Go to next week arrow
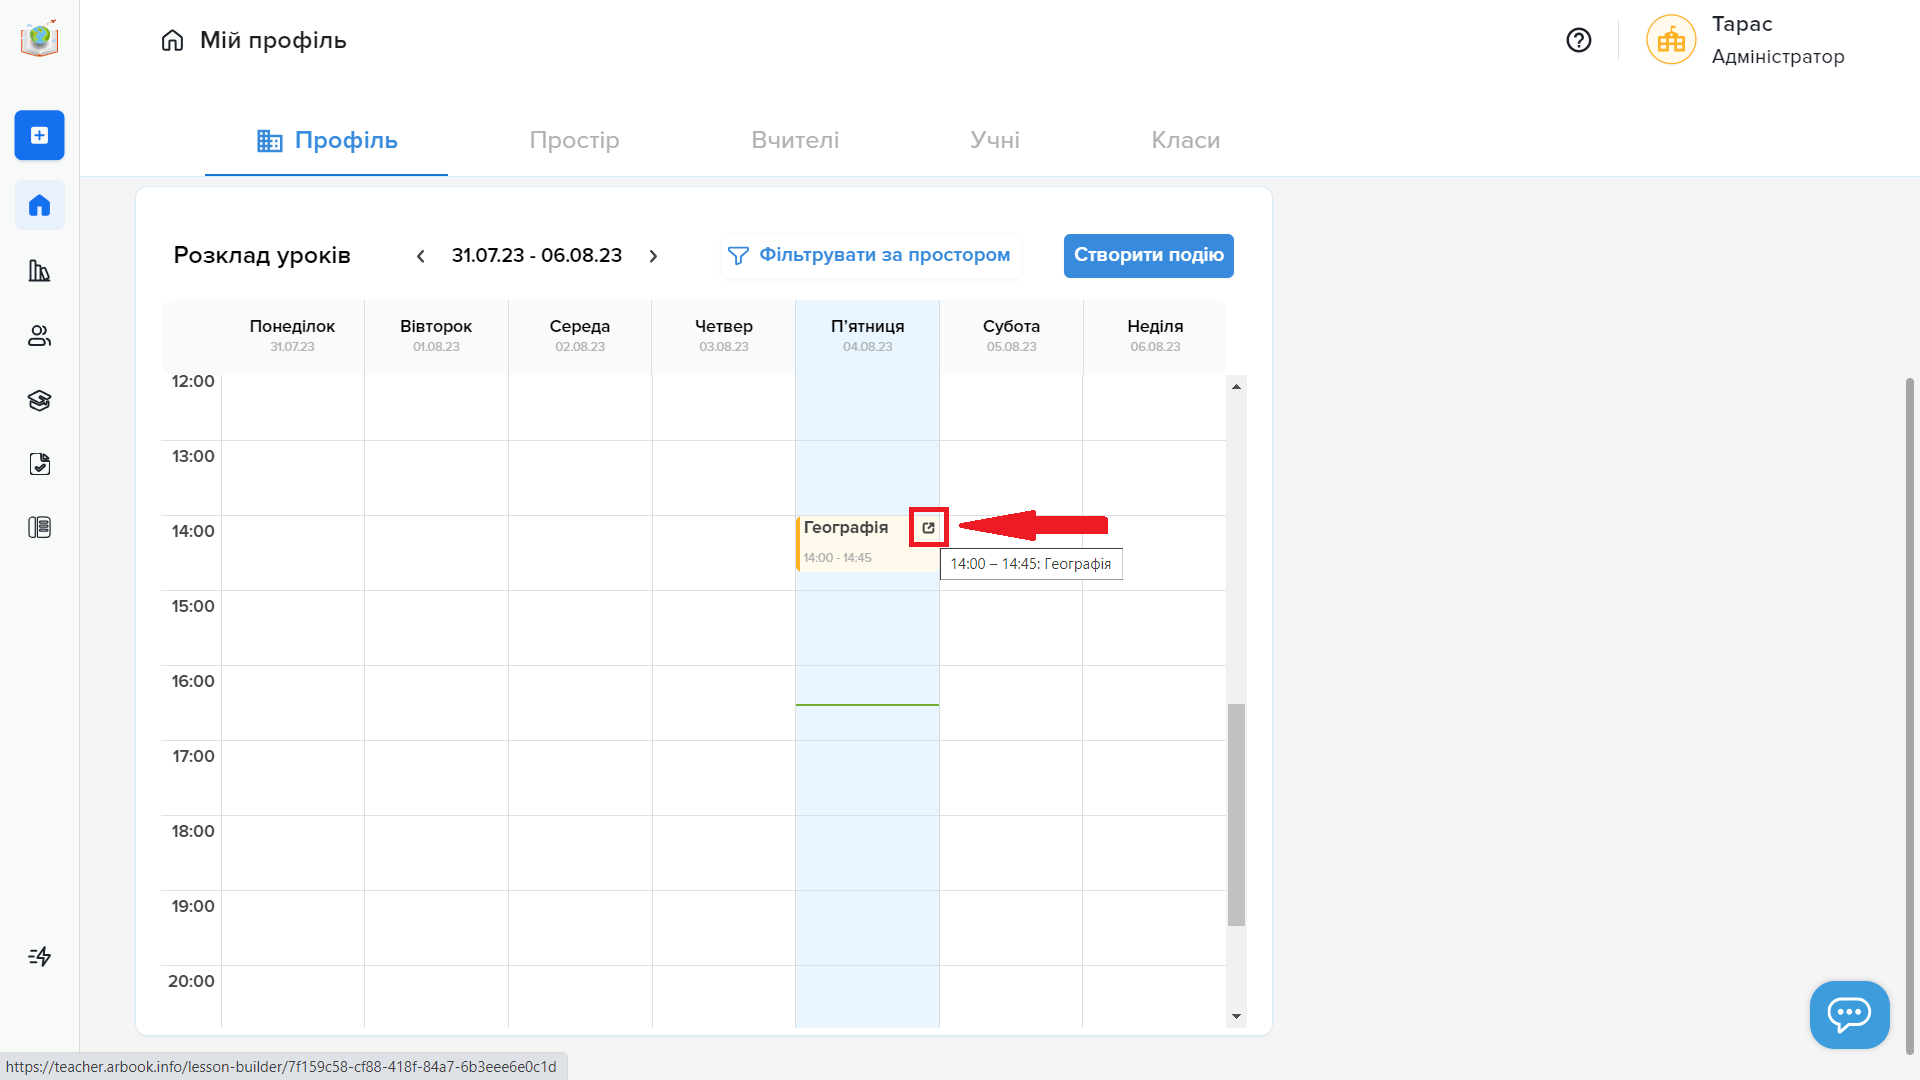This screenshot has width=1920, height=1080. [653, 256]
